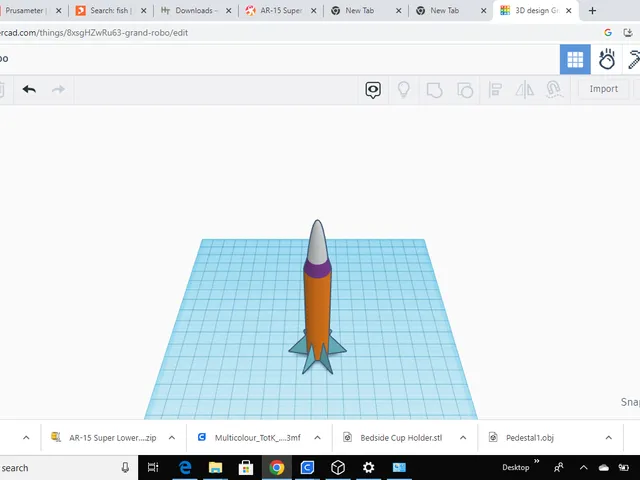Open the People icon in system tray
This screenshot has height=480, width=640.
559,467
